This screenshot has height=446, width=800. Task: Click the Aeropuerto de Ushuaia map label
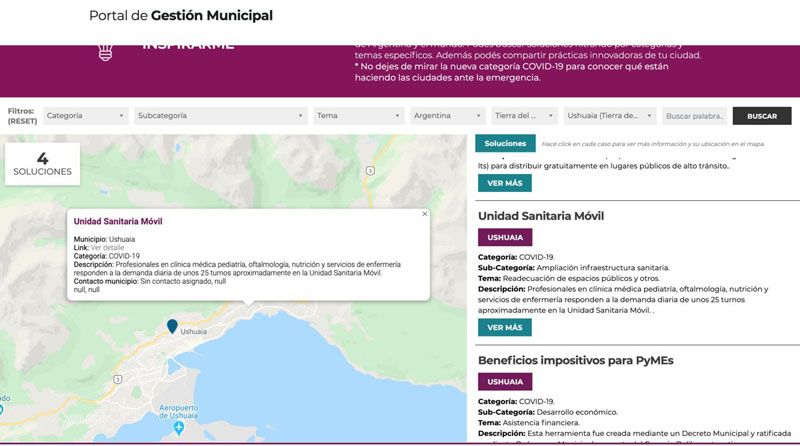[179, 411]
